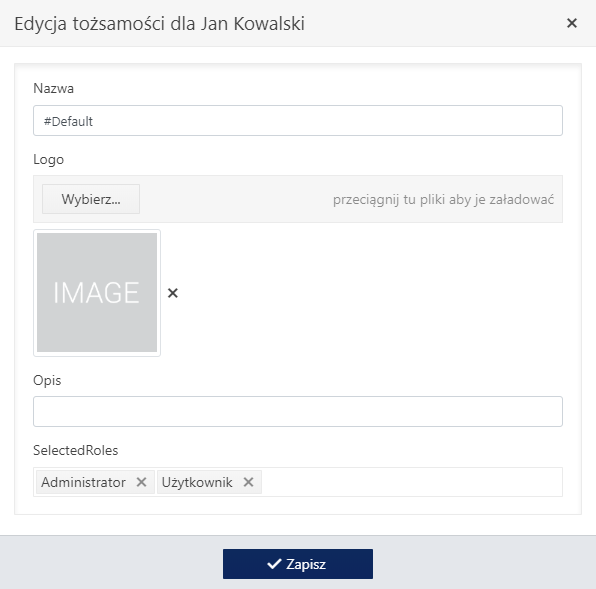Click the Nazwa field label

53,88
